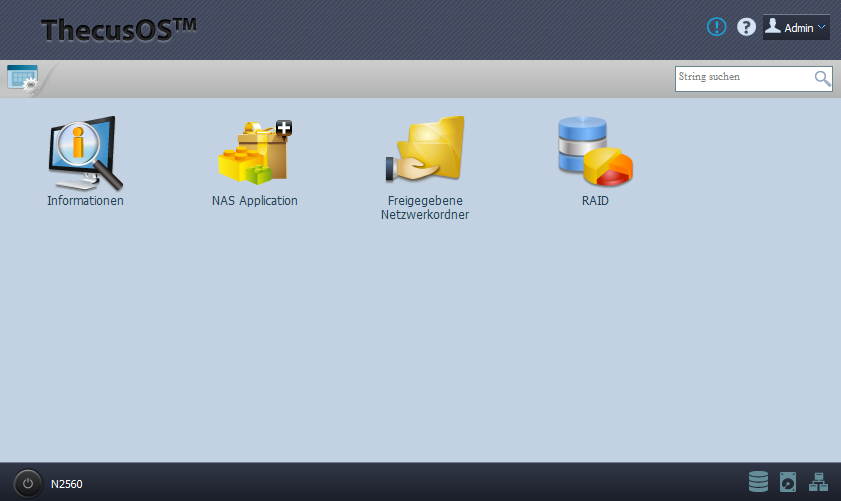The height and width of the screenshot is (501, 841).
Task: Open the Informationen monitor icon
Action: [x=85, y=153]
